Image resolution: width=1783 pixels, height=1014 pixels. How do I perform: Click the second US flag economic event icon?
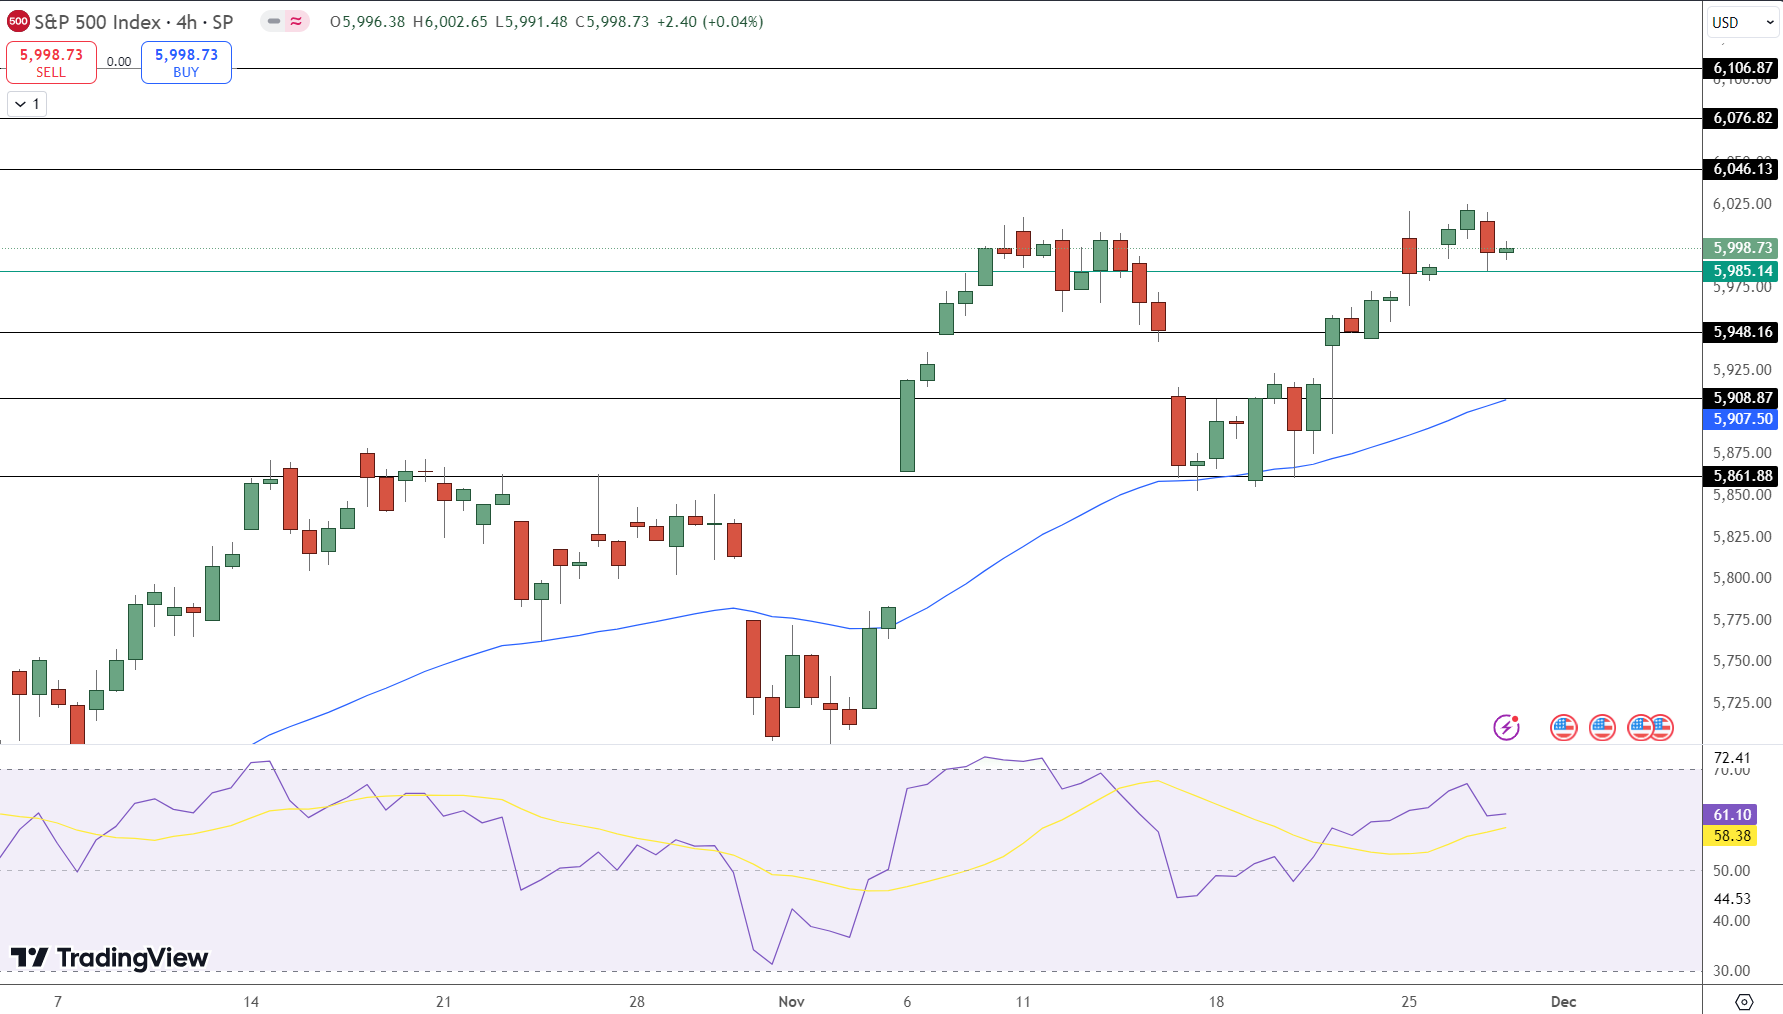(1602, 727)
